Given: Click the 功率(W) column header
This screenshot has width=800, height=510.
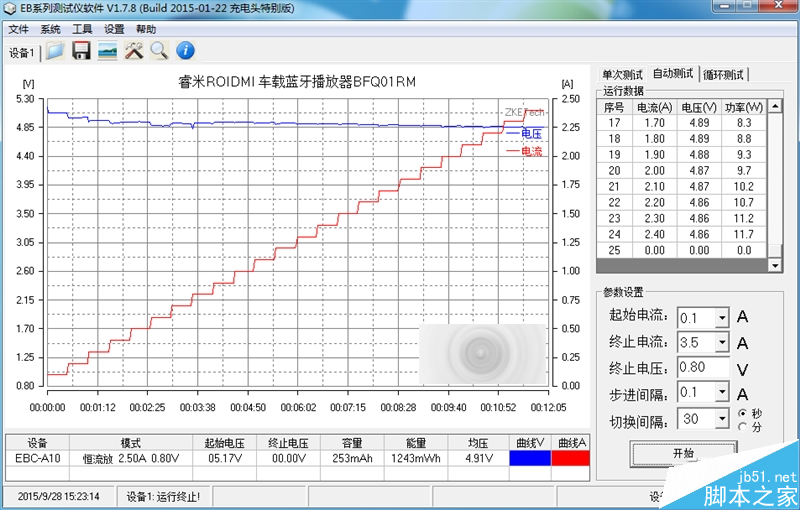Looking at the screenshot, I should click(744, 107).
